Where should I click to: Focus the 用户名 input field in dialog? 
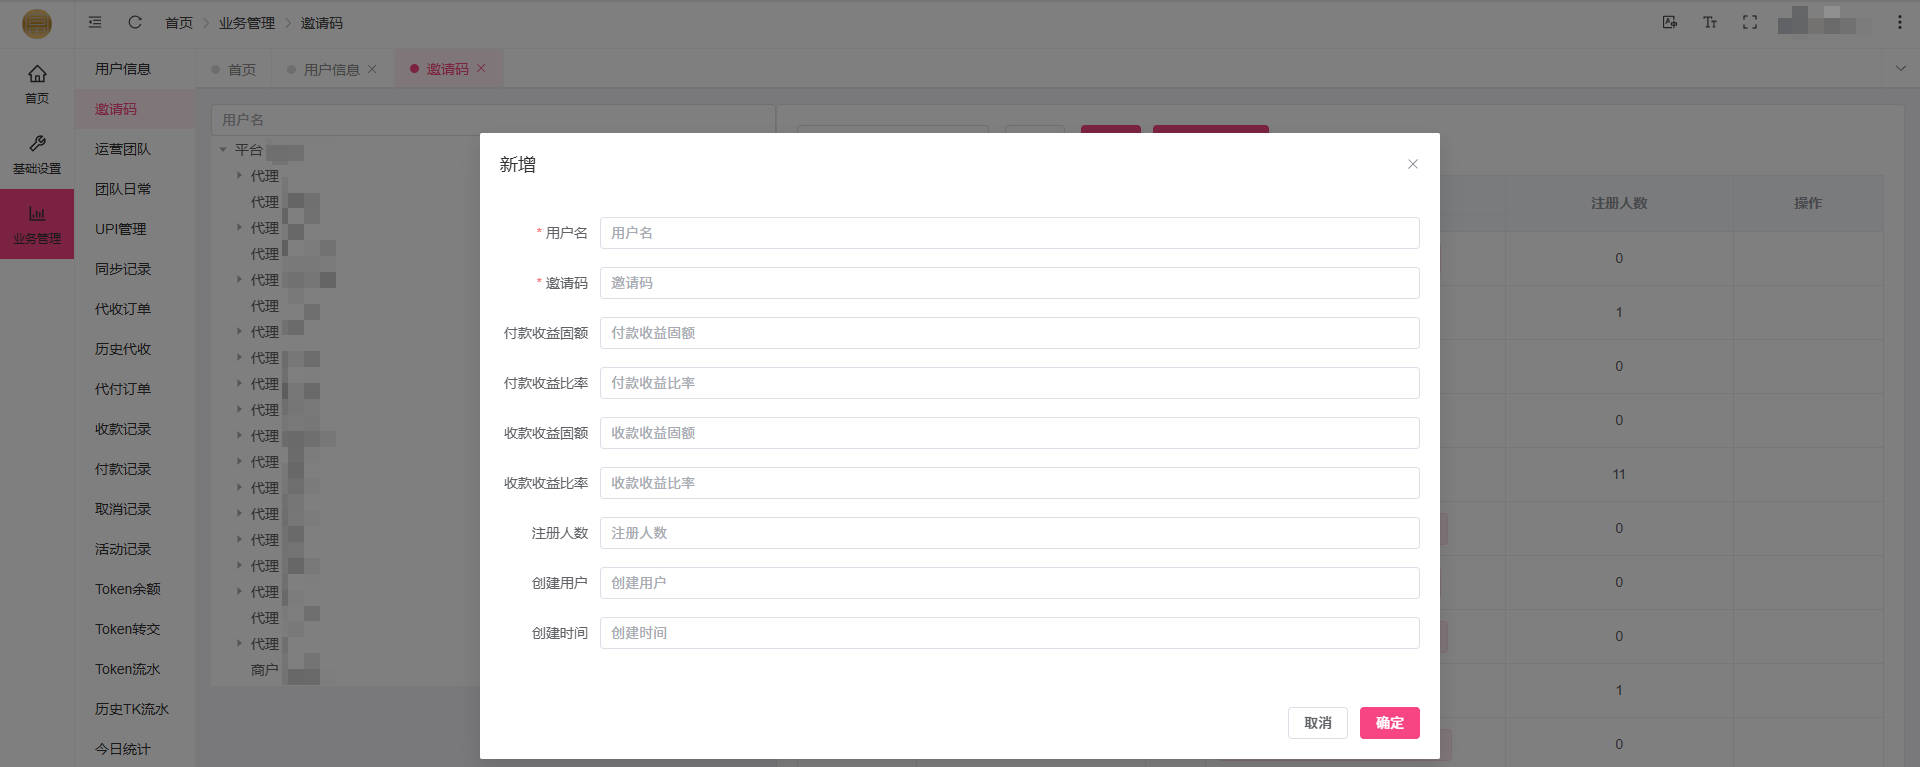coord(1009,233)
